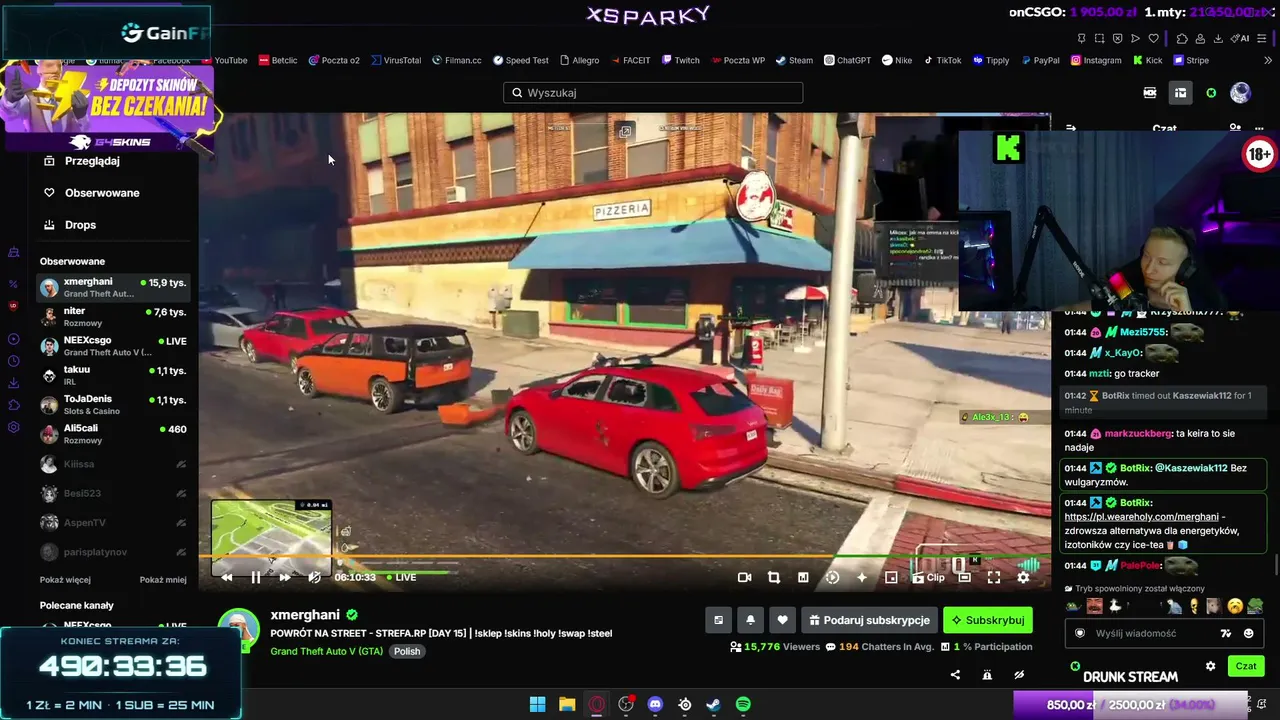This screenshot has height=720, width=1280.
Task: Click the crop icon in player controls
Action: (x=773, y=577)
